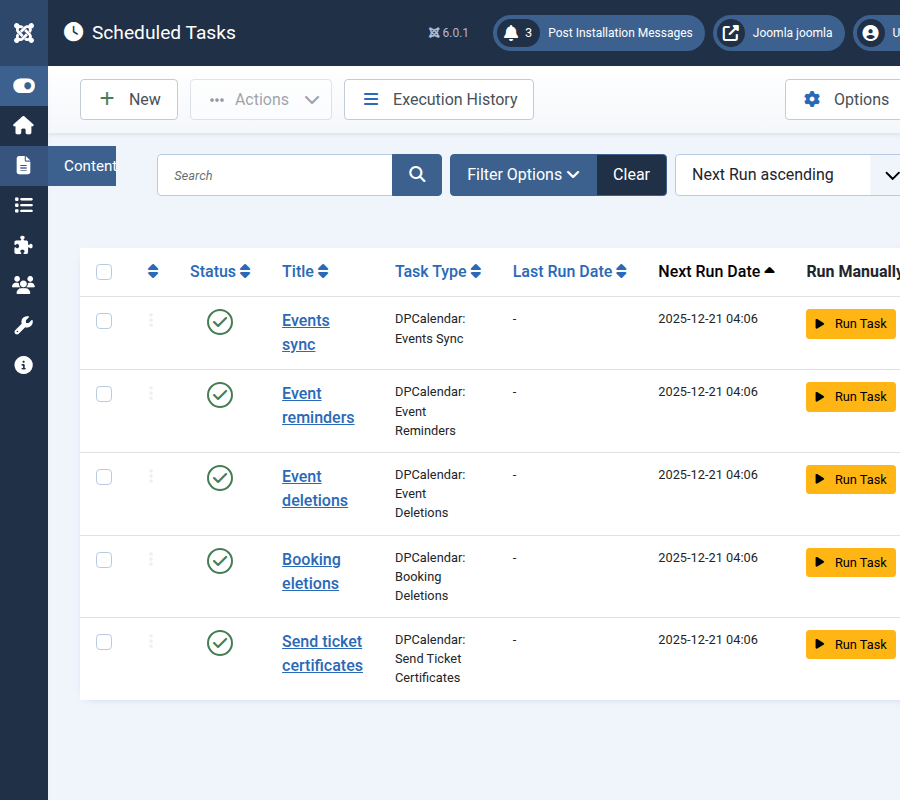Open Home Dashboard house icon
Screen dimensions: 900x800
[x=24, y=126]
